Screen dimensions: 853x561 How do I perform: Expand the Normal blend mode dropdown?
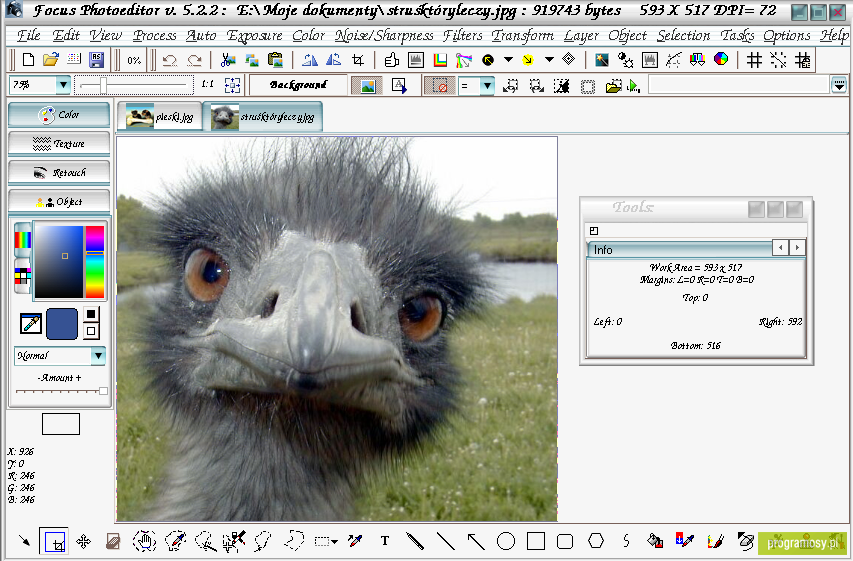(x=98, y=356)
